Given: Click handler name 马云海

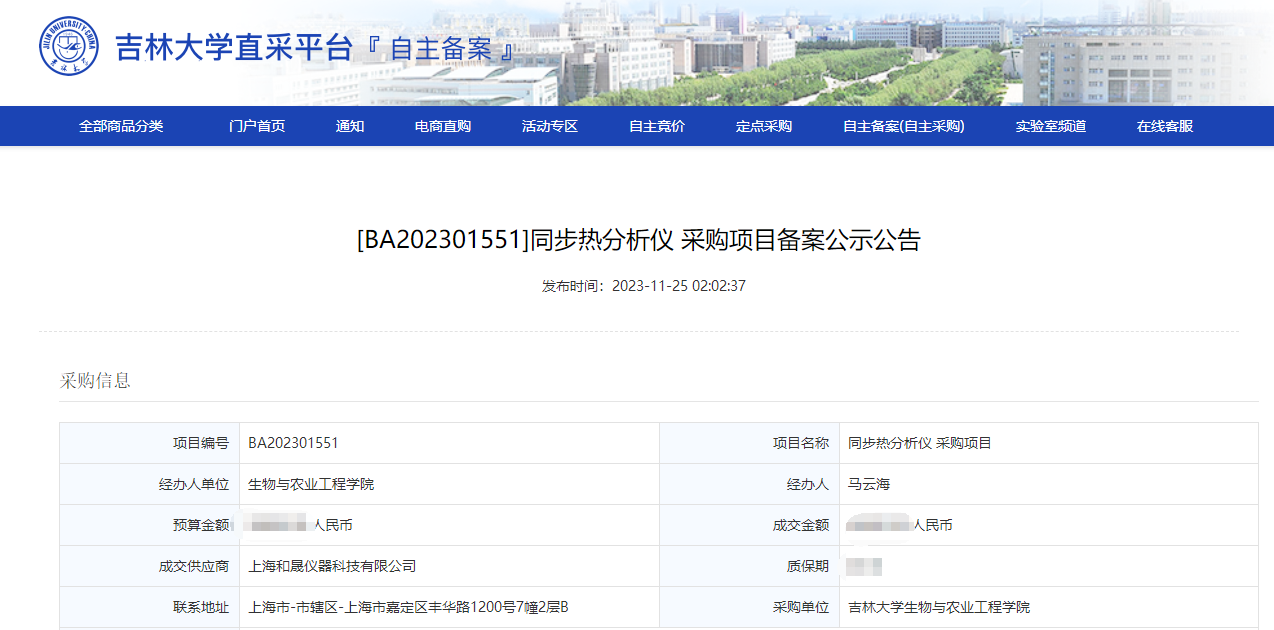Looking at the screenshot, I should tap(869, 484).
